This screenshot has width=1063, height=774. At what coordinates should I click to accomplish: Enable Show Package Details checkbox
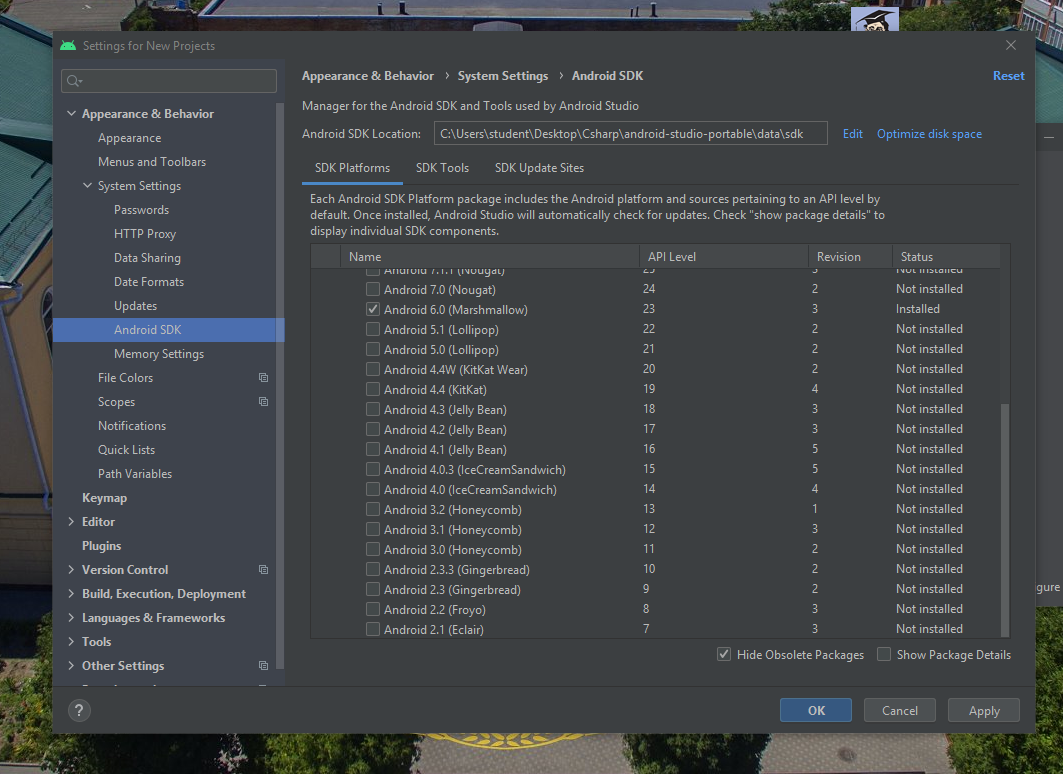(x=884, y=655)
